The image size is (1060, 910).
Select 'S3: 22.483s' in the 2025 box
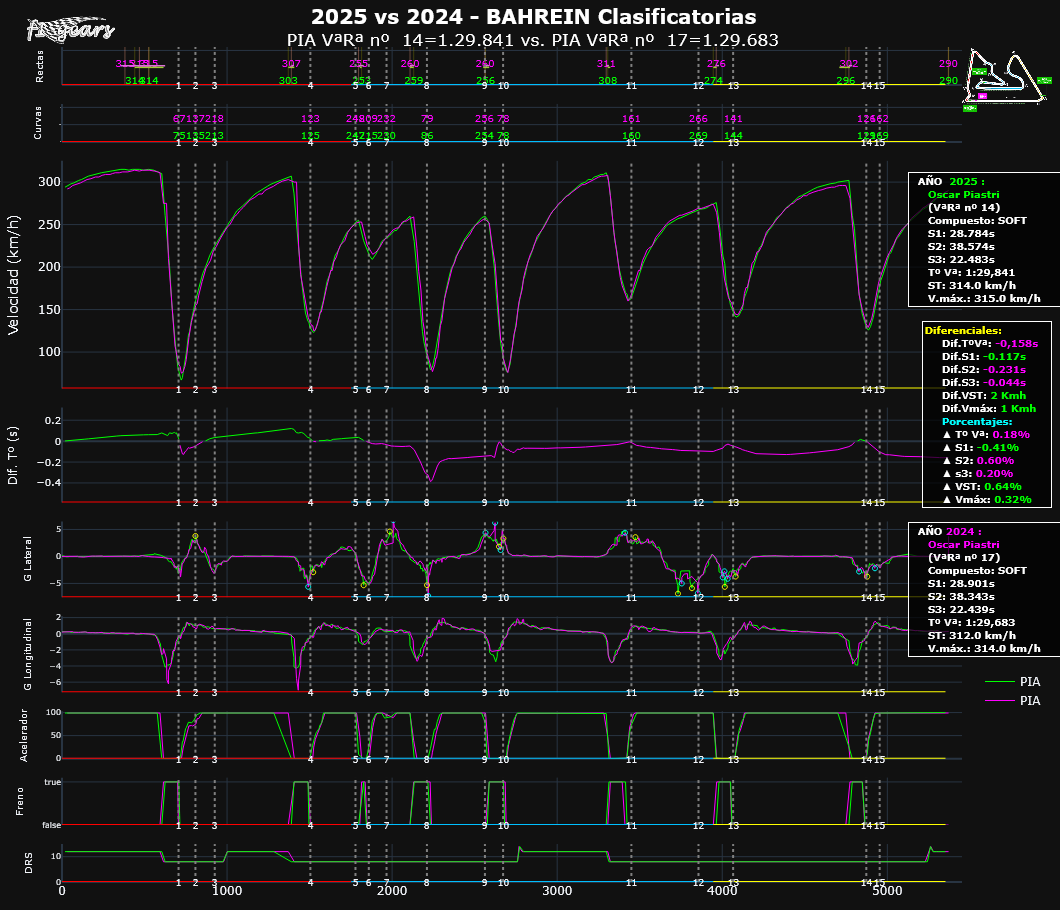tap(961, 260)
